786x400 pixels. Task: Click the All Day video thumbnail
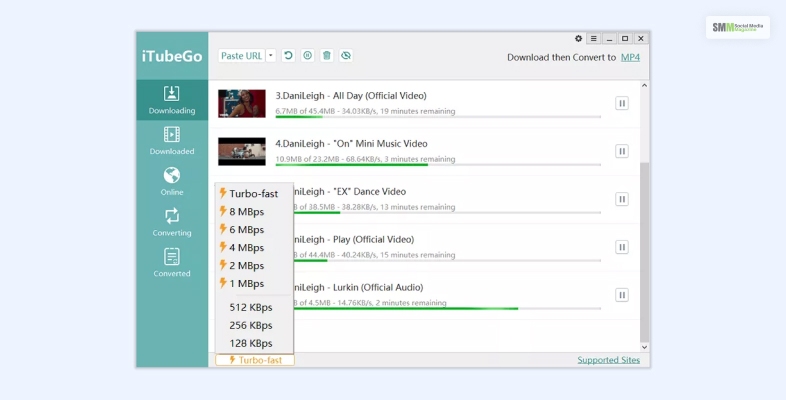tap(242, 104)
